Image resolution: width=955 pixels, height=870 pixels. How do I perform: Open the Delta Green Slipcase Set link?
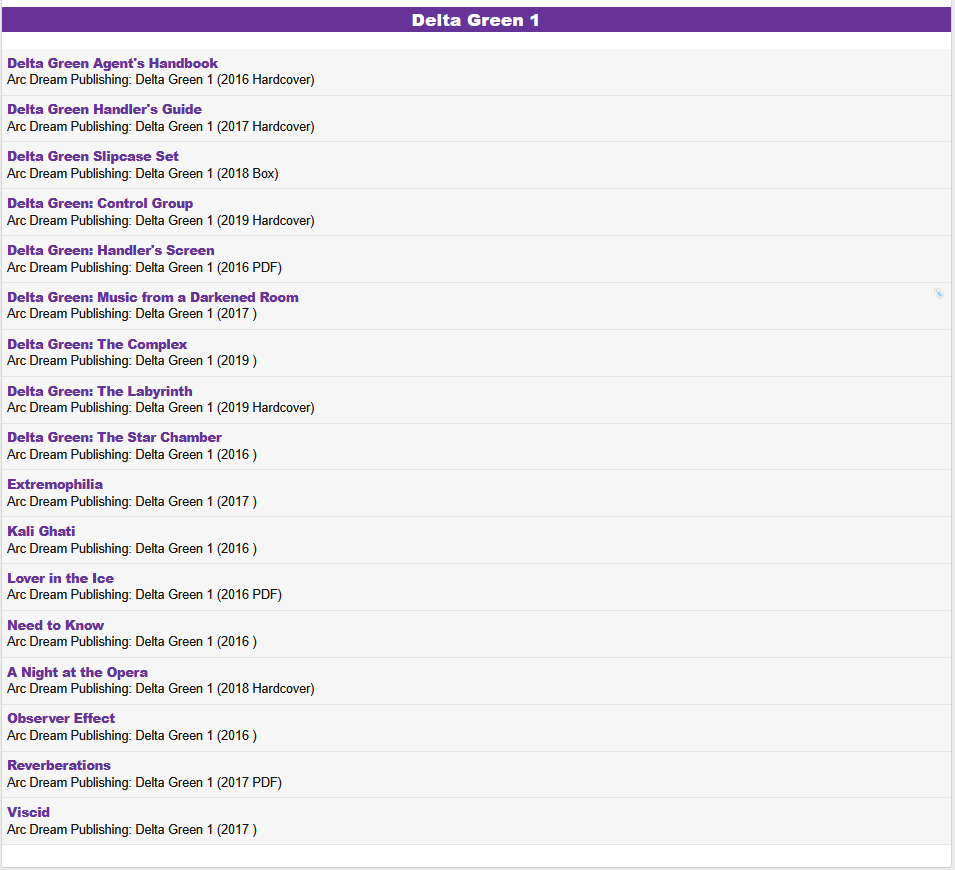point(93,157)
